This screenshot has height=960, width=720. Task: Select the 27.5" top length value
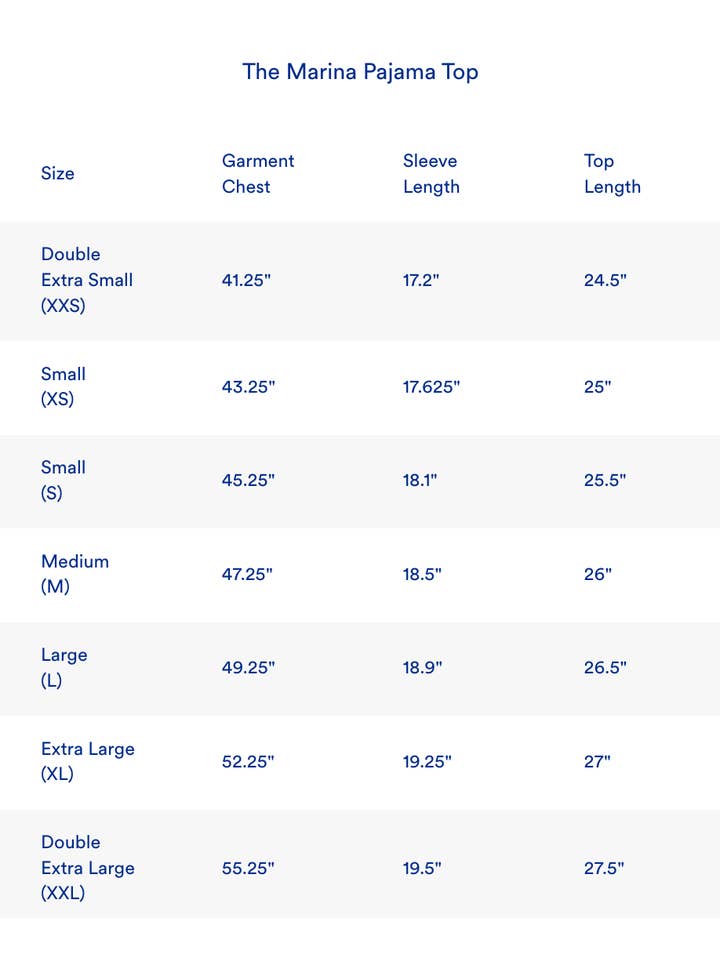[604, 868]
